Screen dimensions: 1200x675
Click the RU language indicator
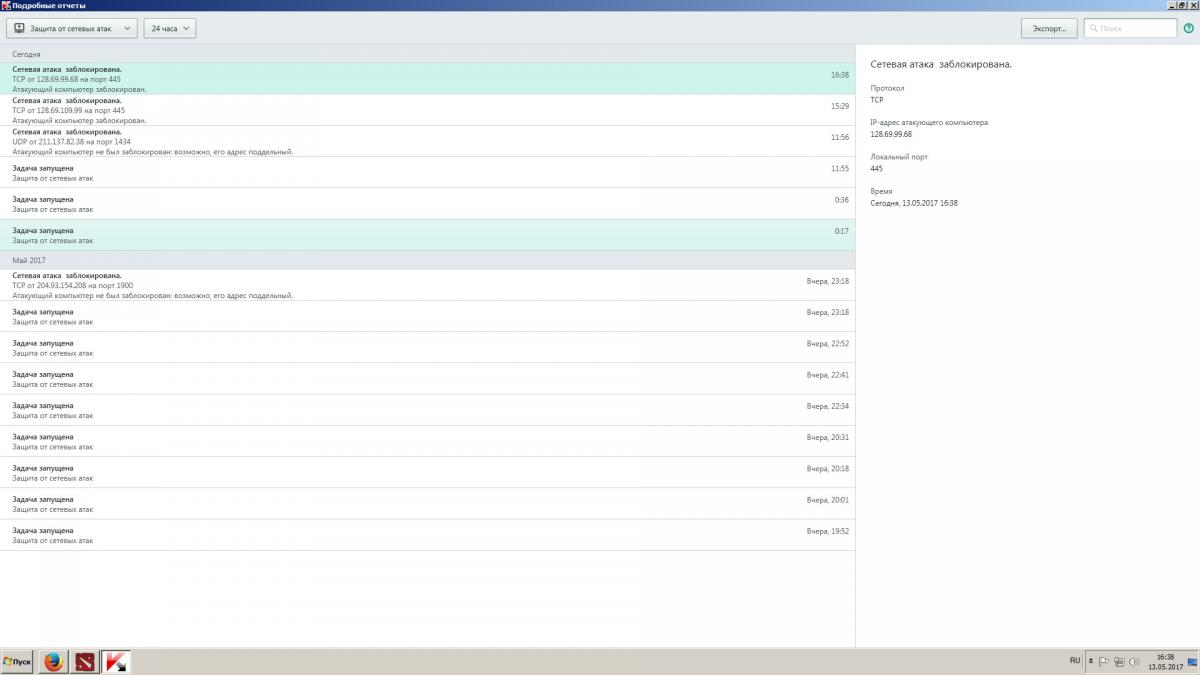tap(1075, 661)
